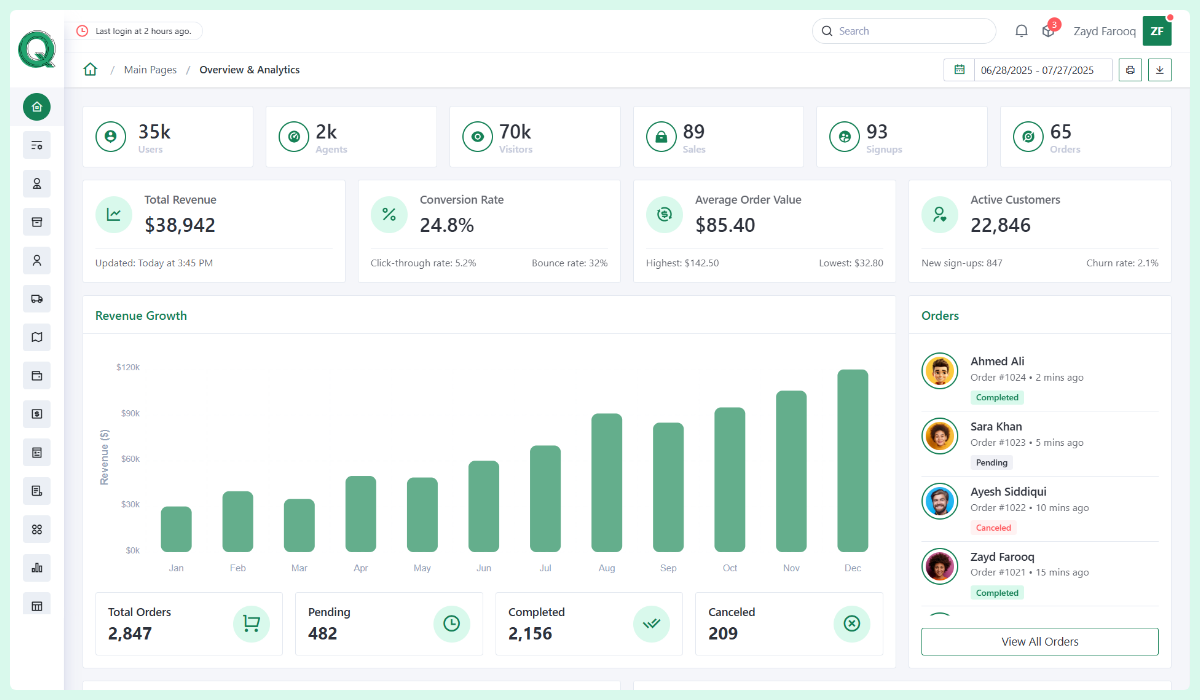This screenshot has width=1200, height=700.
Task: Click inside the Search input field
Action: point(903,31)
